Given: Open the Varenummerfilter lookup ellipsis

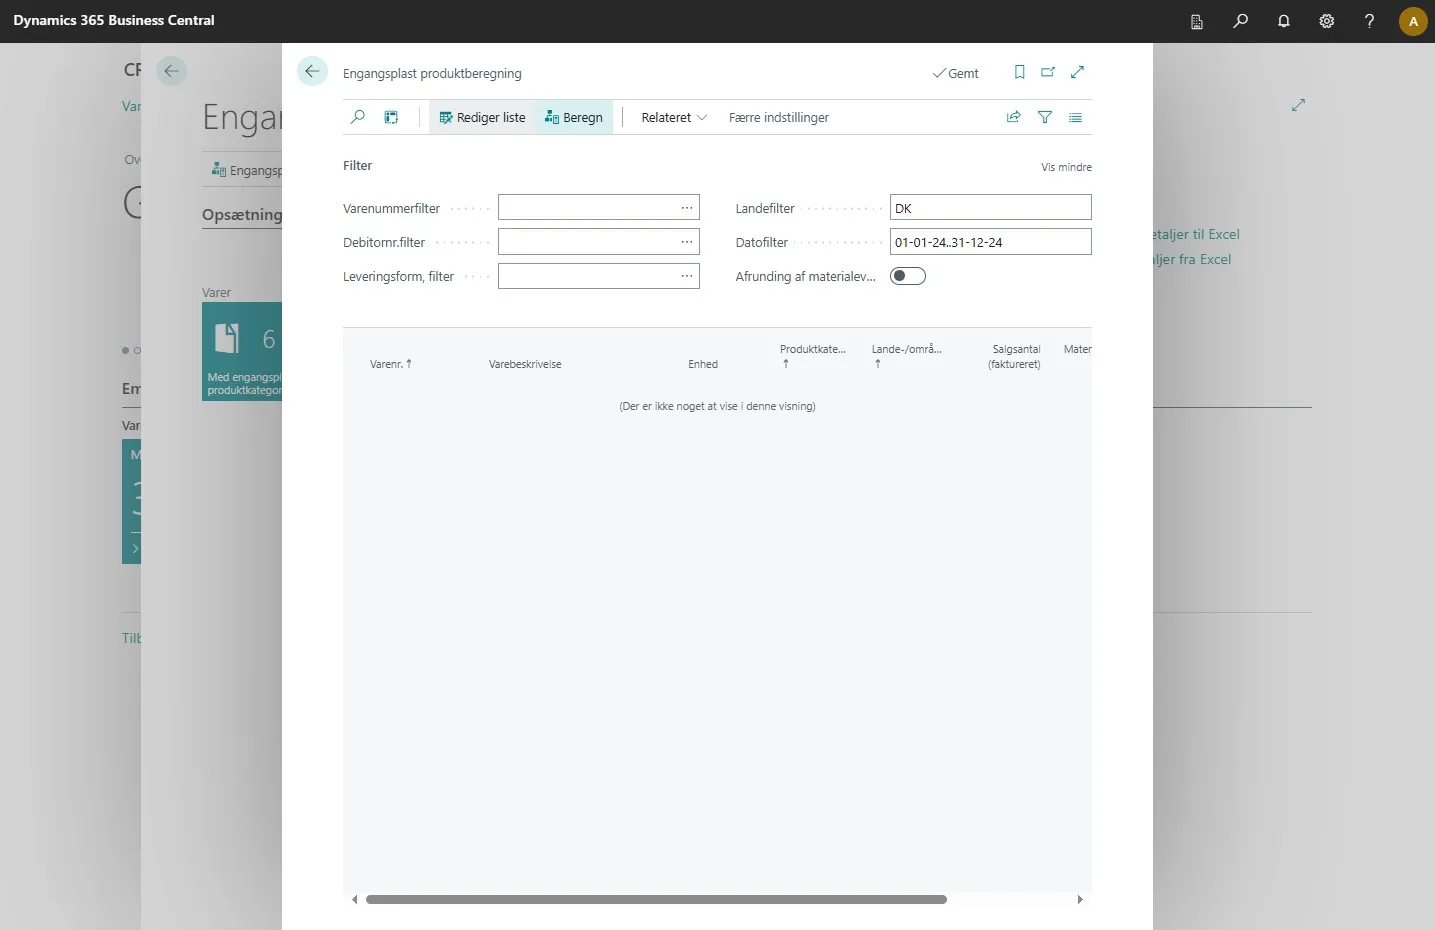Looking at the screenshot, I should [x=687, y=208].
